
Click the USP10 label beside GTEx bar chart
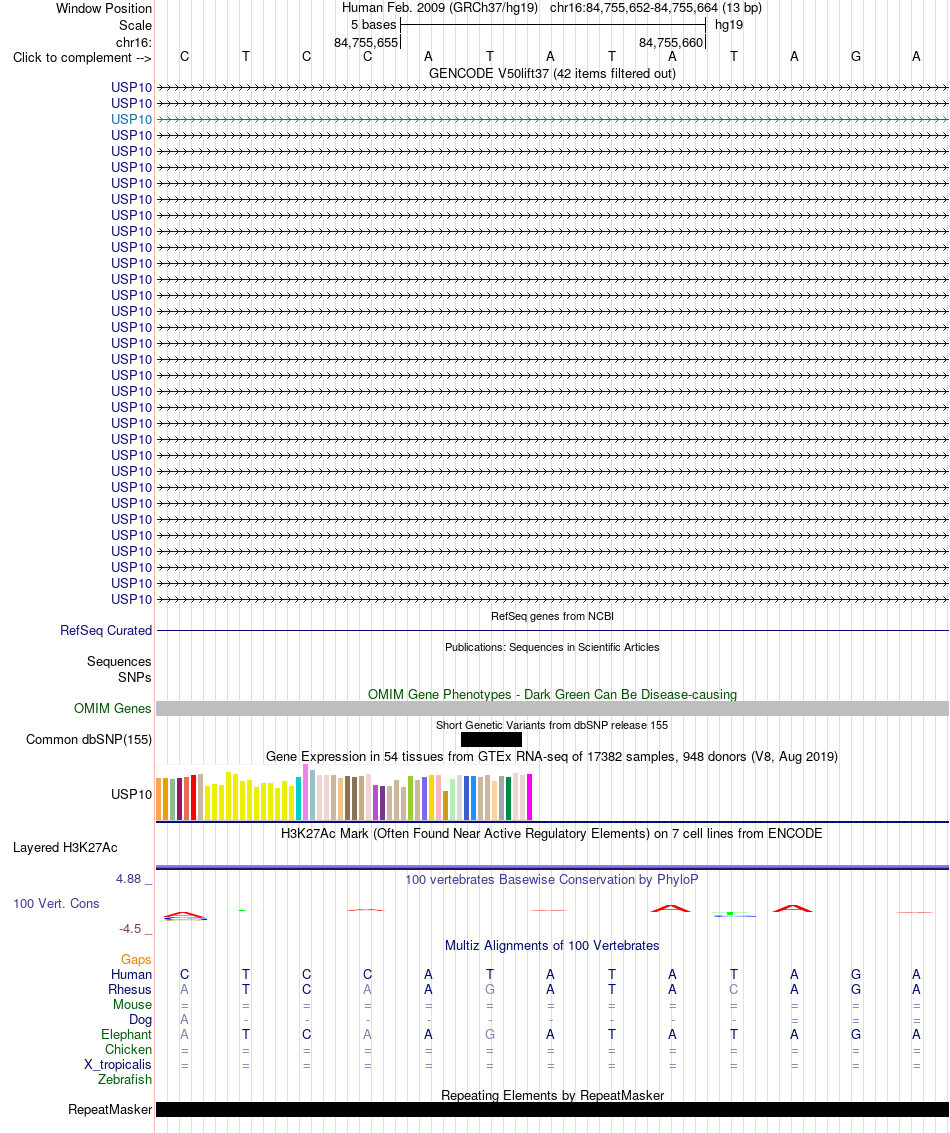[131, 794]
